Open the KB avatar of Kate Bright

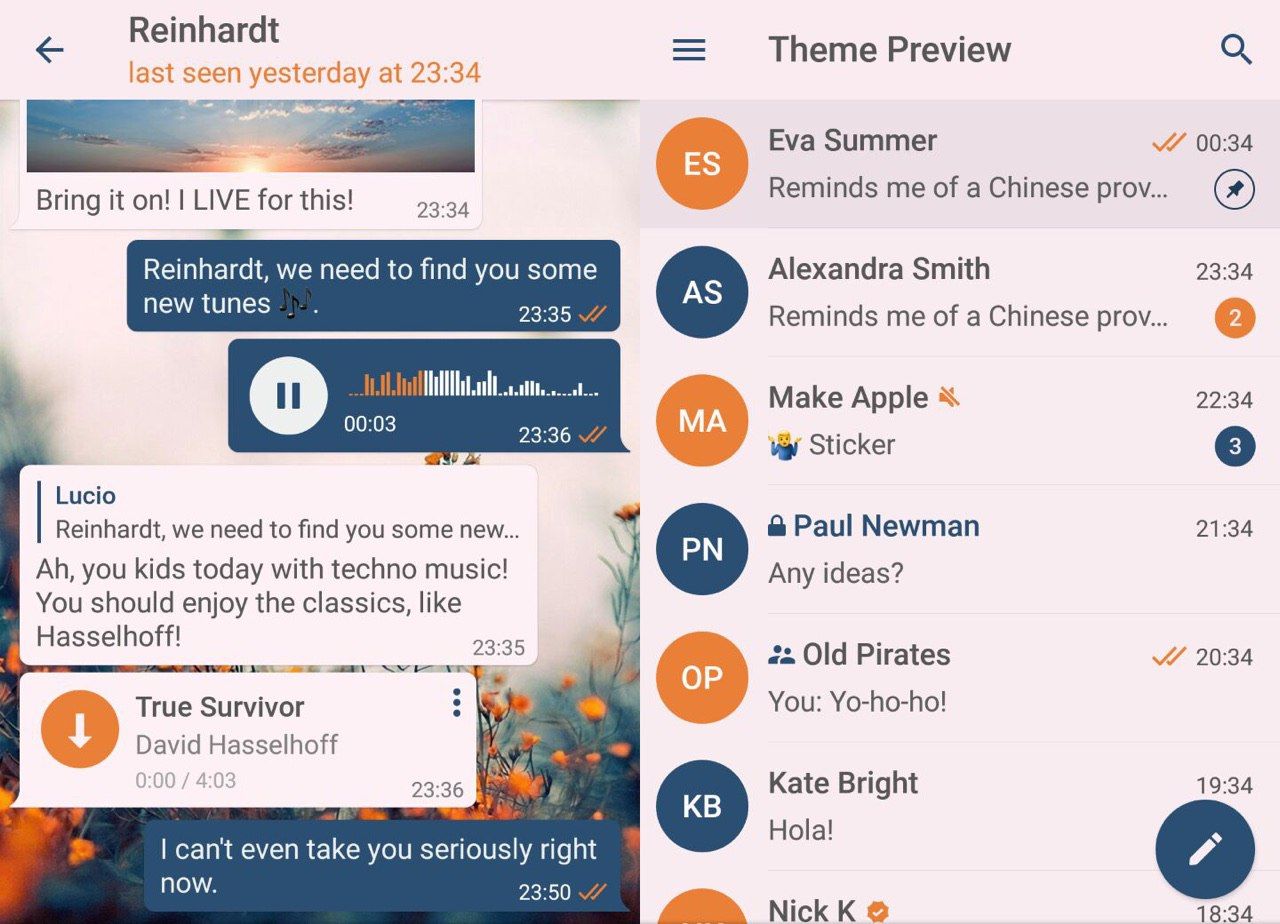pyautogui.click(x=702, y=806)
